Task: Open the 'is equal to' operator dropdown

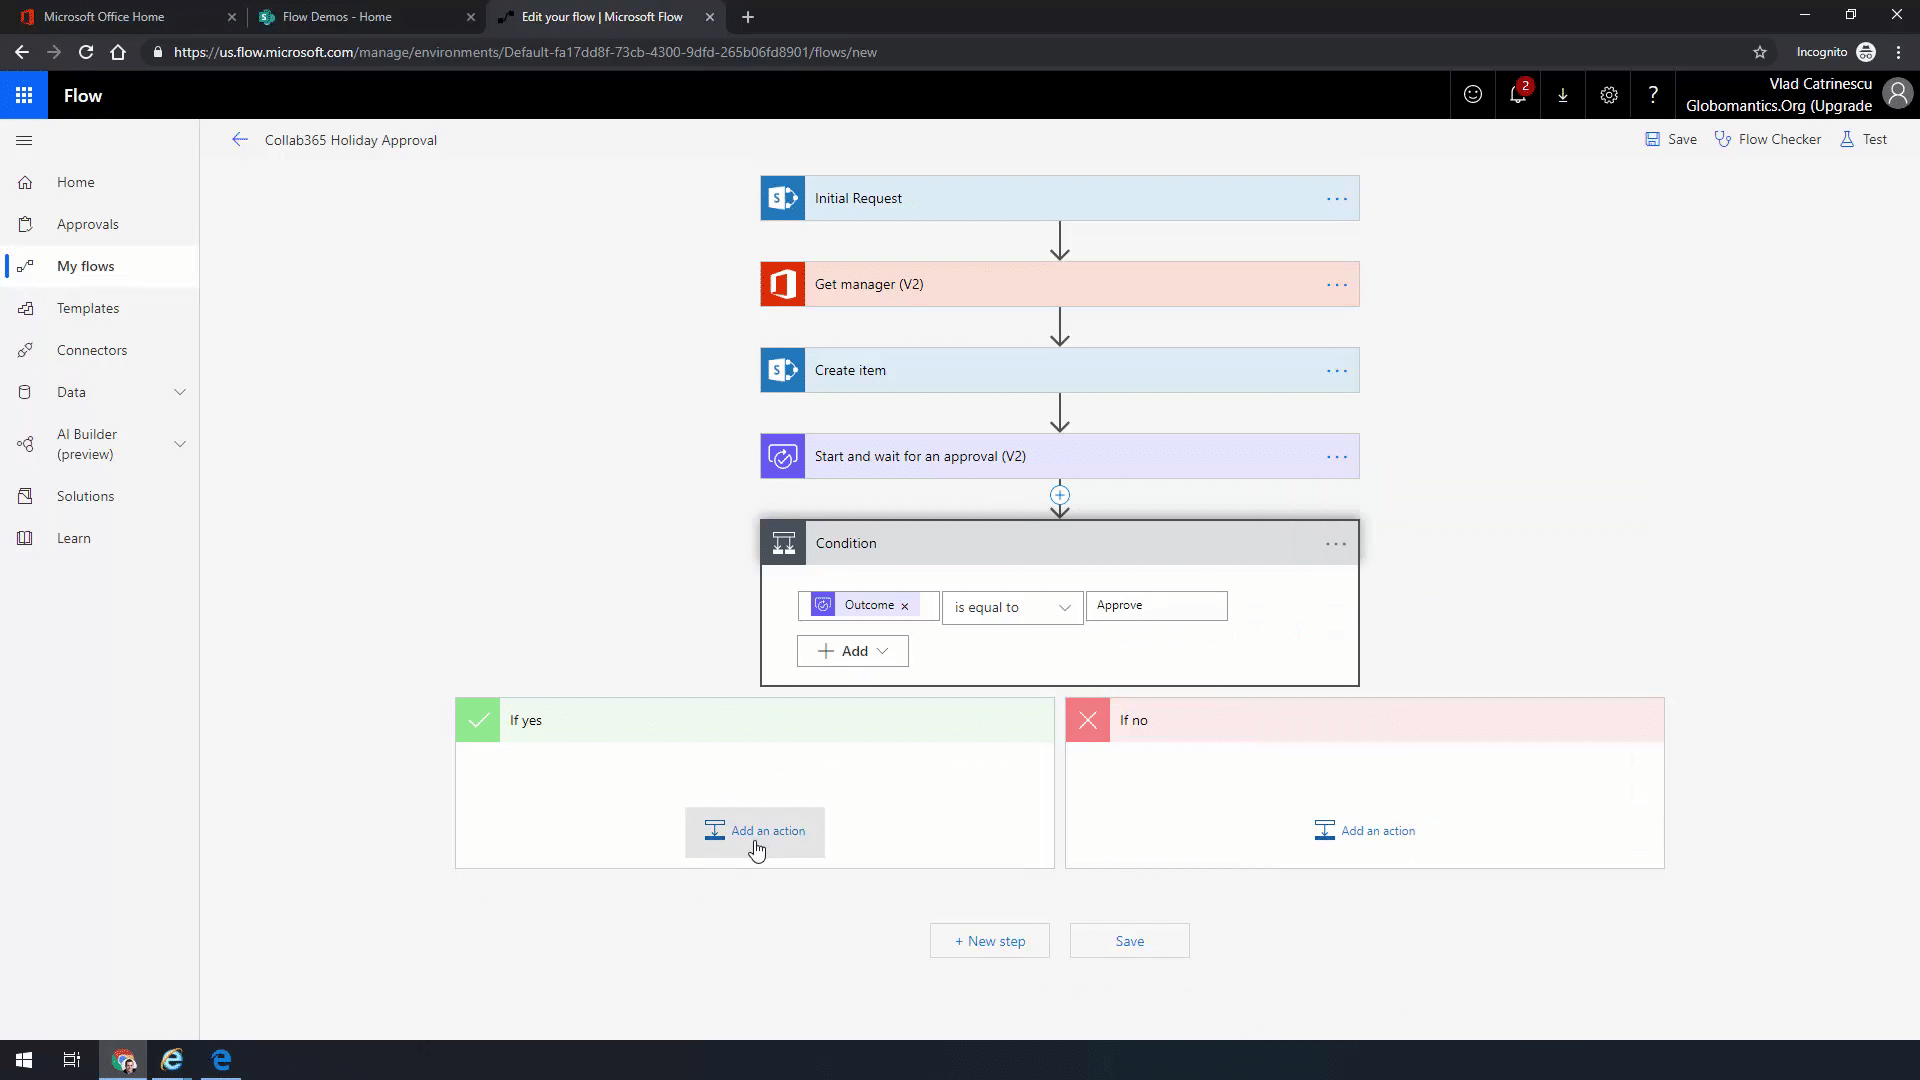Action: click(1012, 607)
